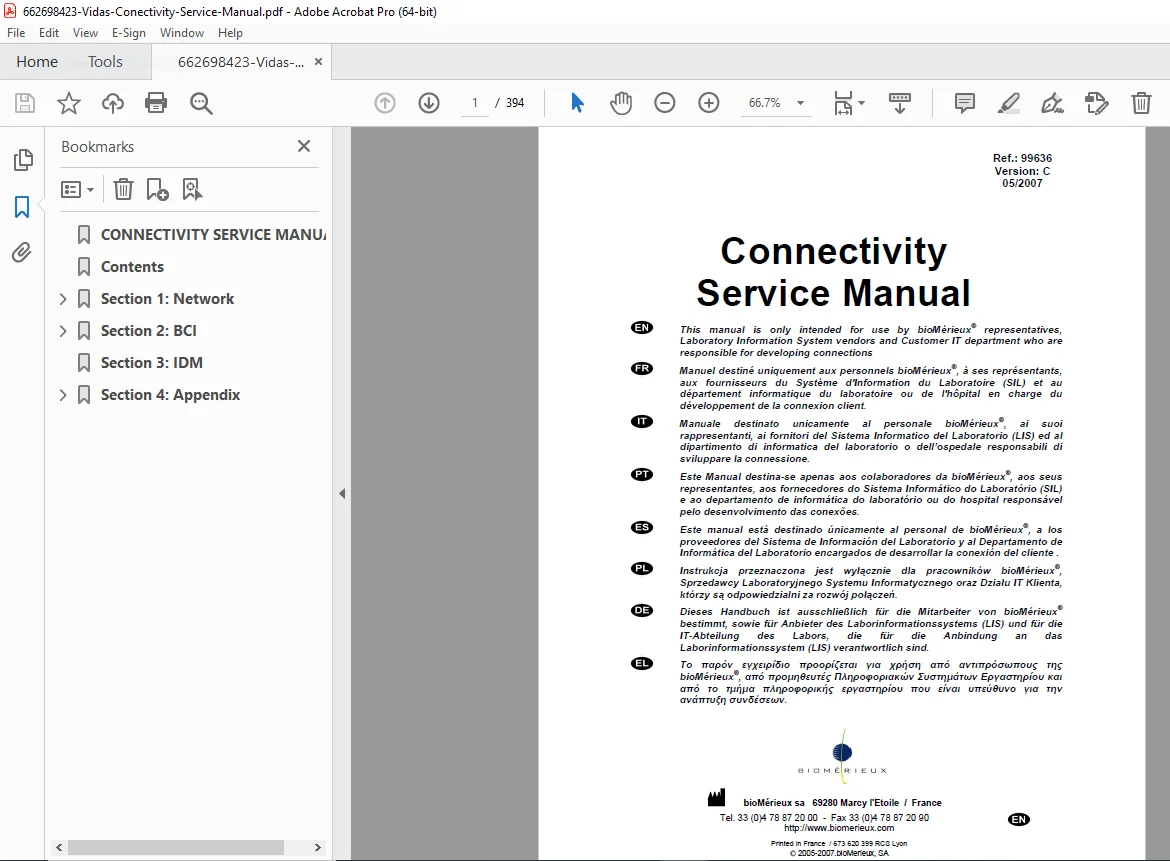This screenshot has width=1170, height=861.
Task: Add a comment sticky note
Action: coord(965,103)
